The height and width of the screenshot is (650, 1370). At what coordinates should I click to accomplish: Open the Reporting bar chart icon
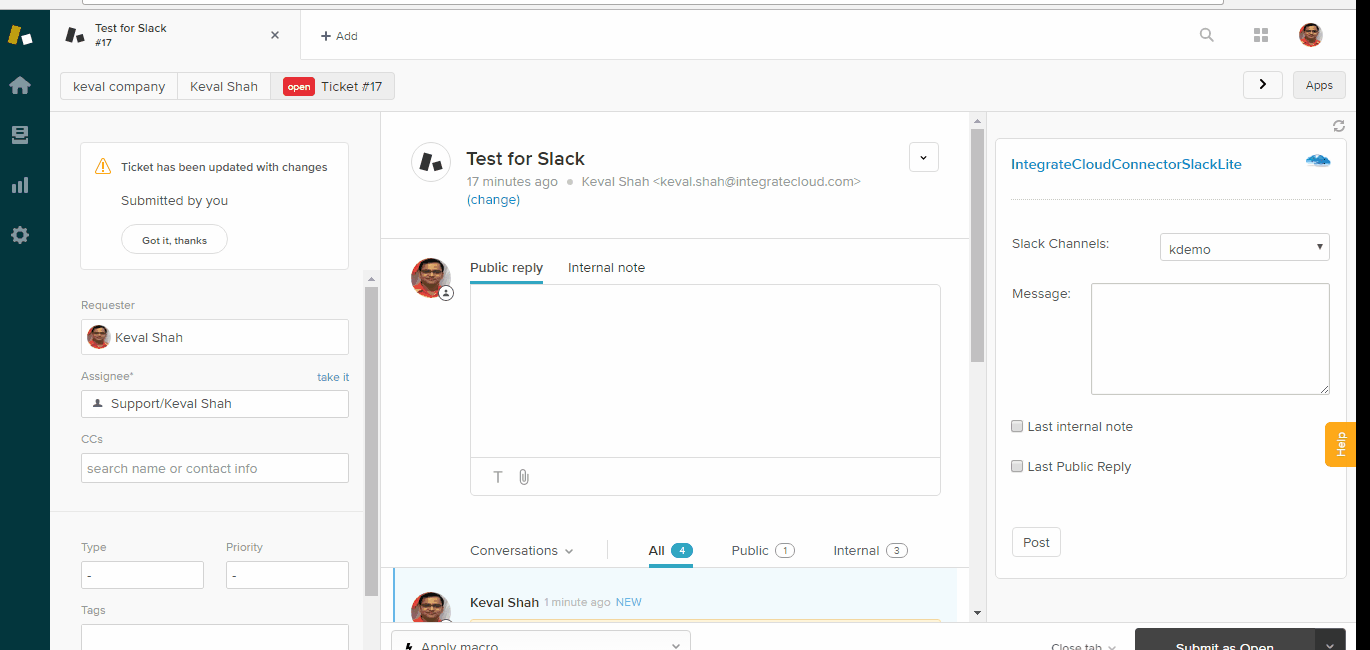(20, 186)
